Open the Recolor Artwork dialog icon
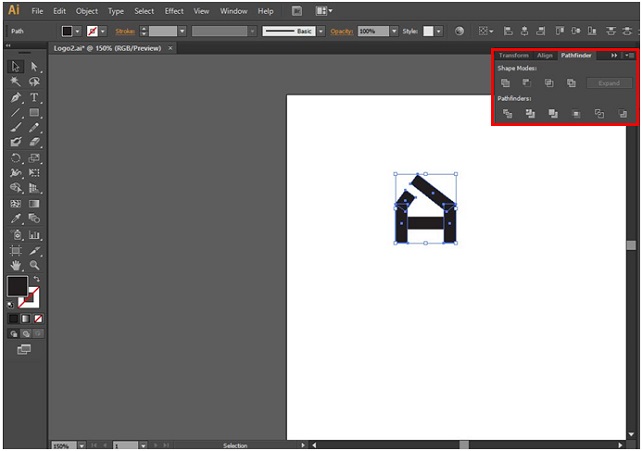 pyautogui.click(x=459, y=31)
